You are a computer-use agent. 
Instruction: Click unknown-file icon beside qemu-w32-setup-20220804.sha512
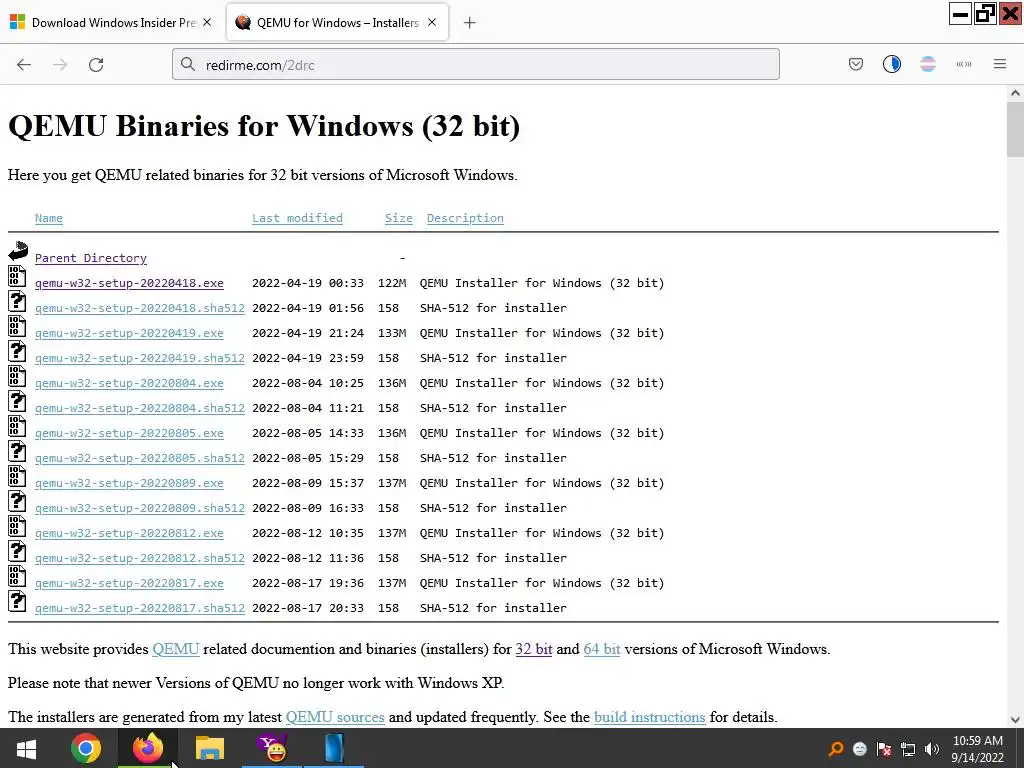click(18, 401)
